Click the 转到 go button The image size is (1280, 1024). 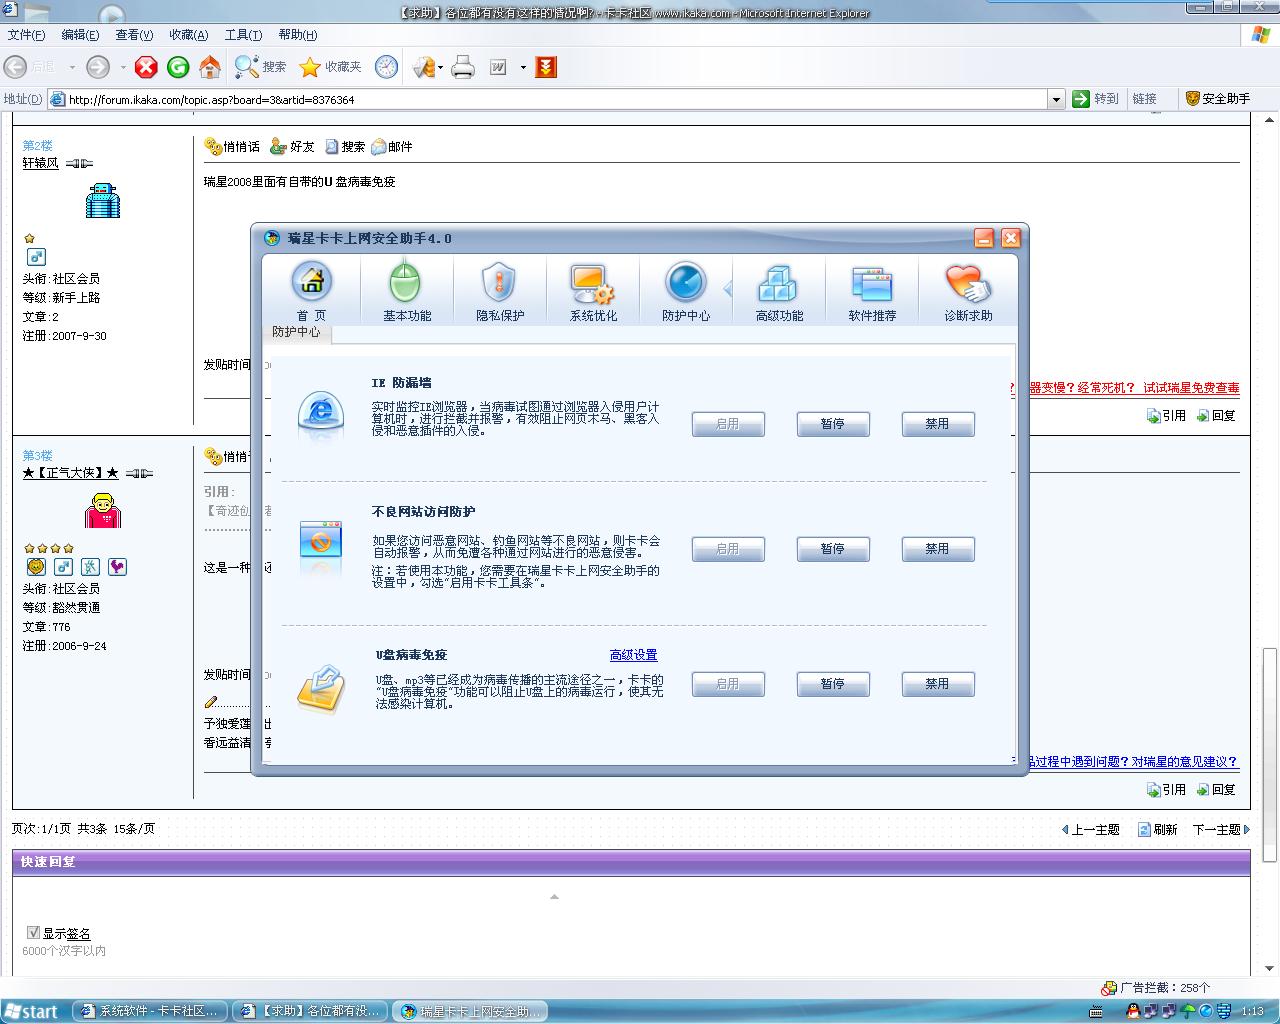click(x=1096, y=99)
